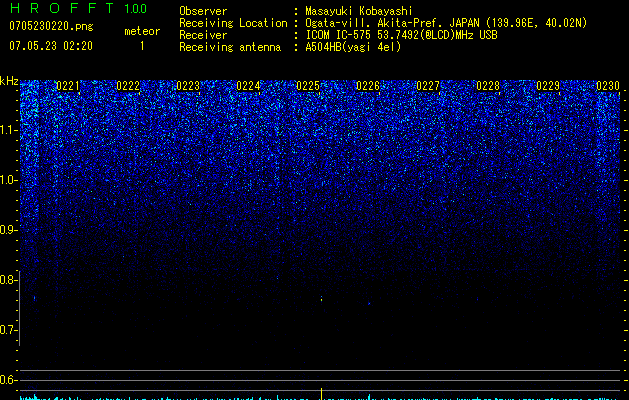The height and width of the screenshot is (400, 629).
Task: Click the yellow meteor echo spike marker
Action: click(x=321, y=394)
